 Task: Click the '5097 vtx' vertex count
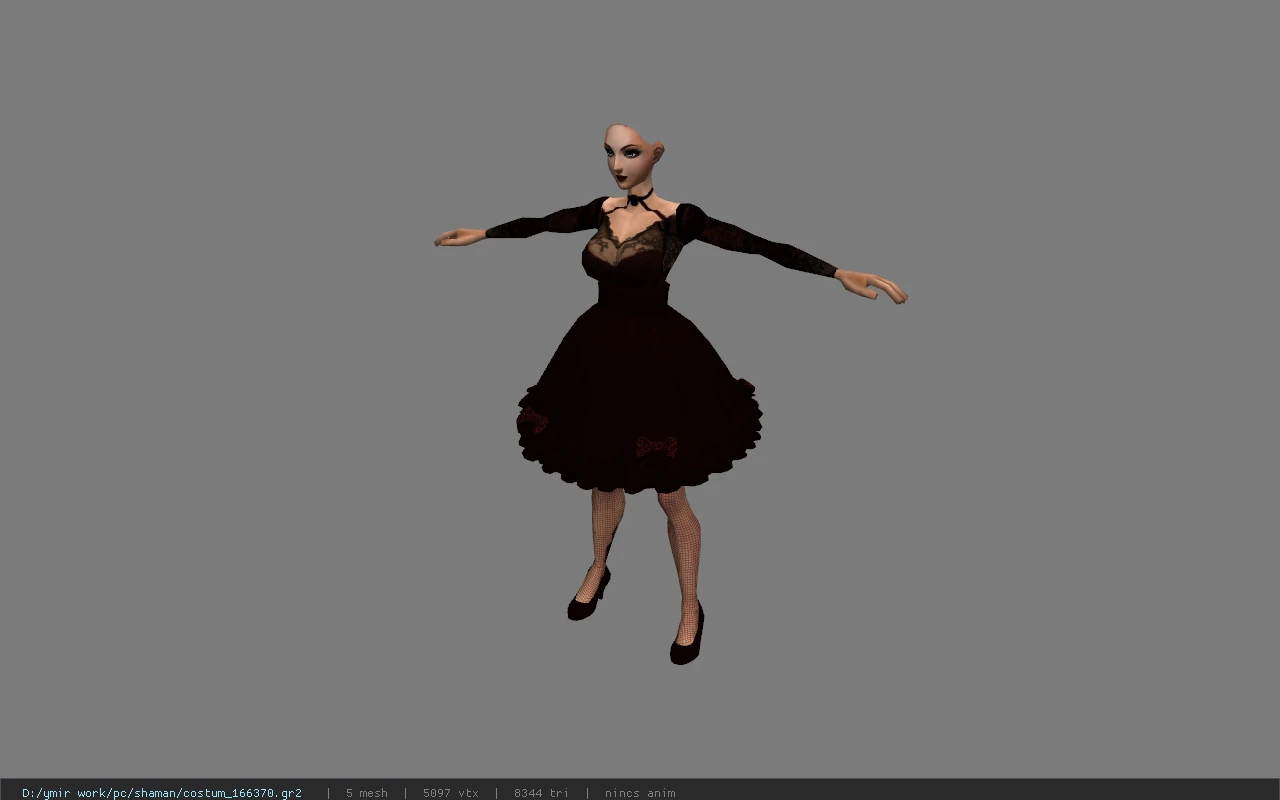pyautogui.click(x=451, y=793)
